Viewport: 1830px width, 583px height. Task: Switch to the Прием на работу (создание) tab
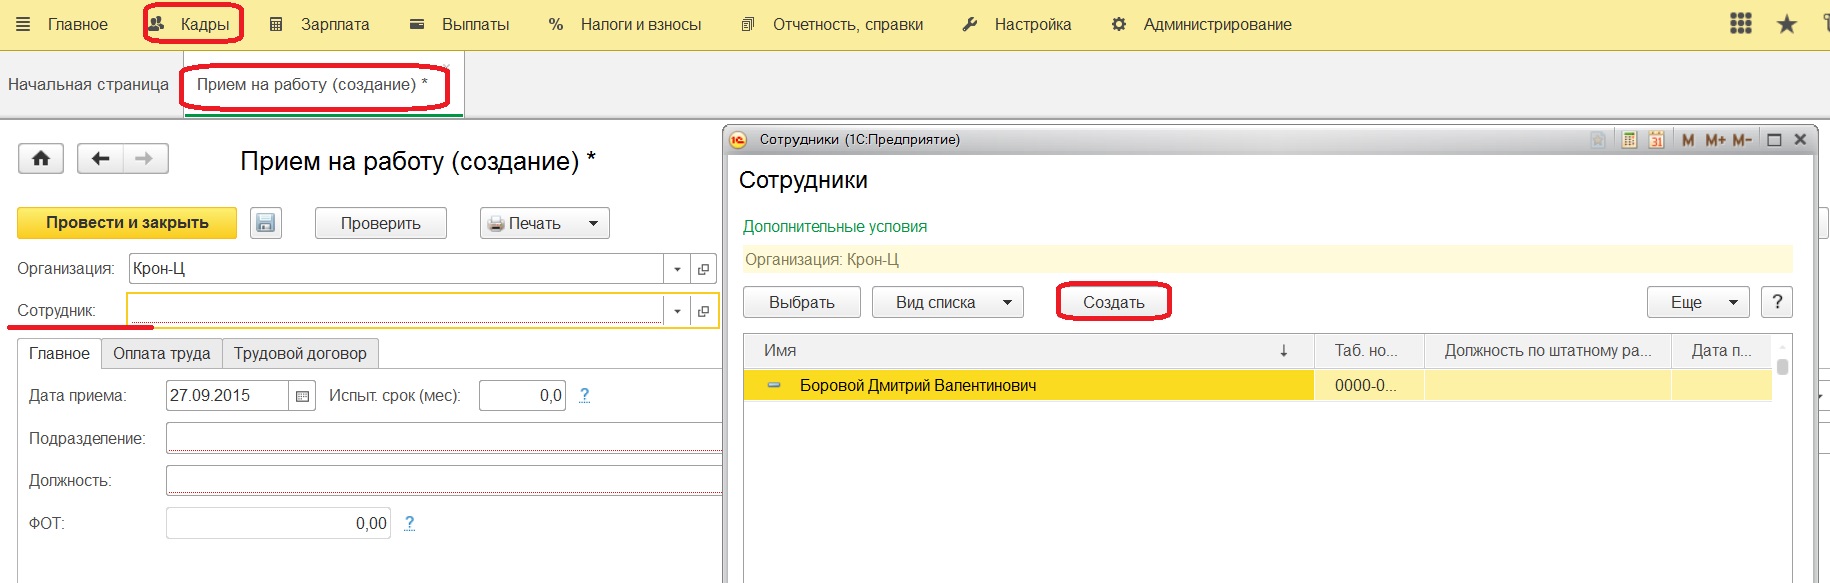pos(312,84)
